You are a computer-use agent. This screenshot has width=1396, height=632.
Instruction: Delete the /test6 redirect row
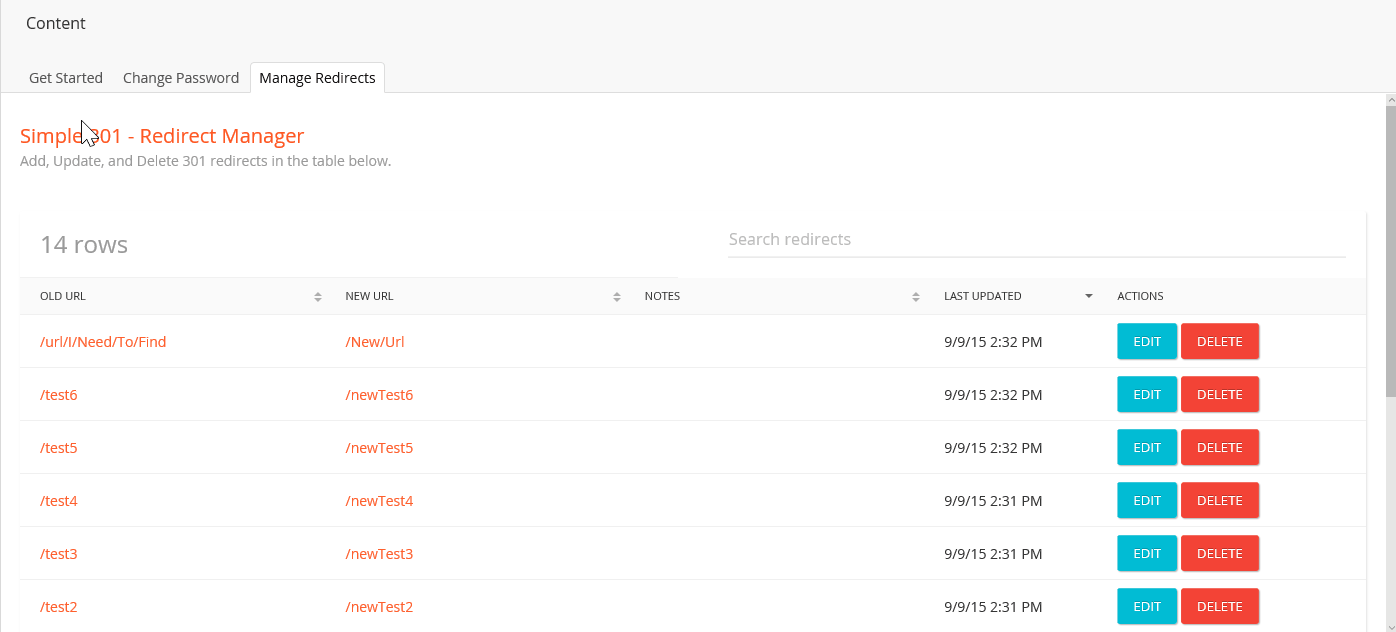[1220, 395]
